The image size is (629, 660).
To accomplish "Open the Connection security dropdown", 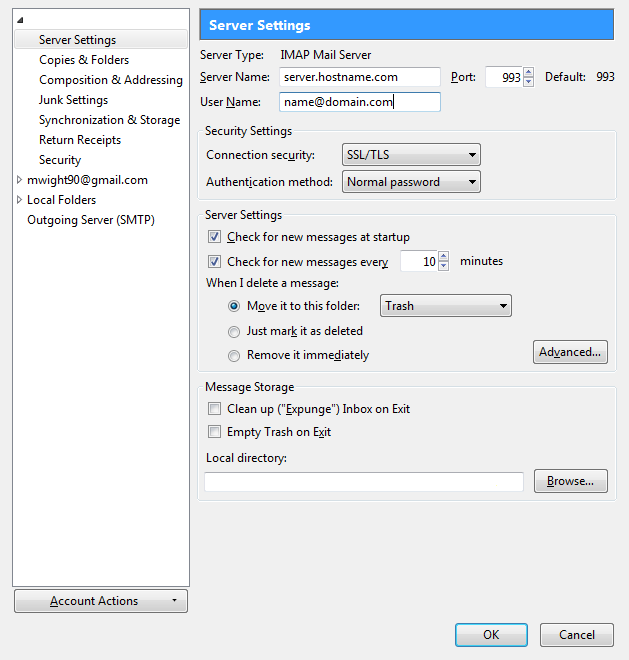I will click(410, 155).
